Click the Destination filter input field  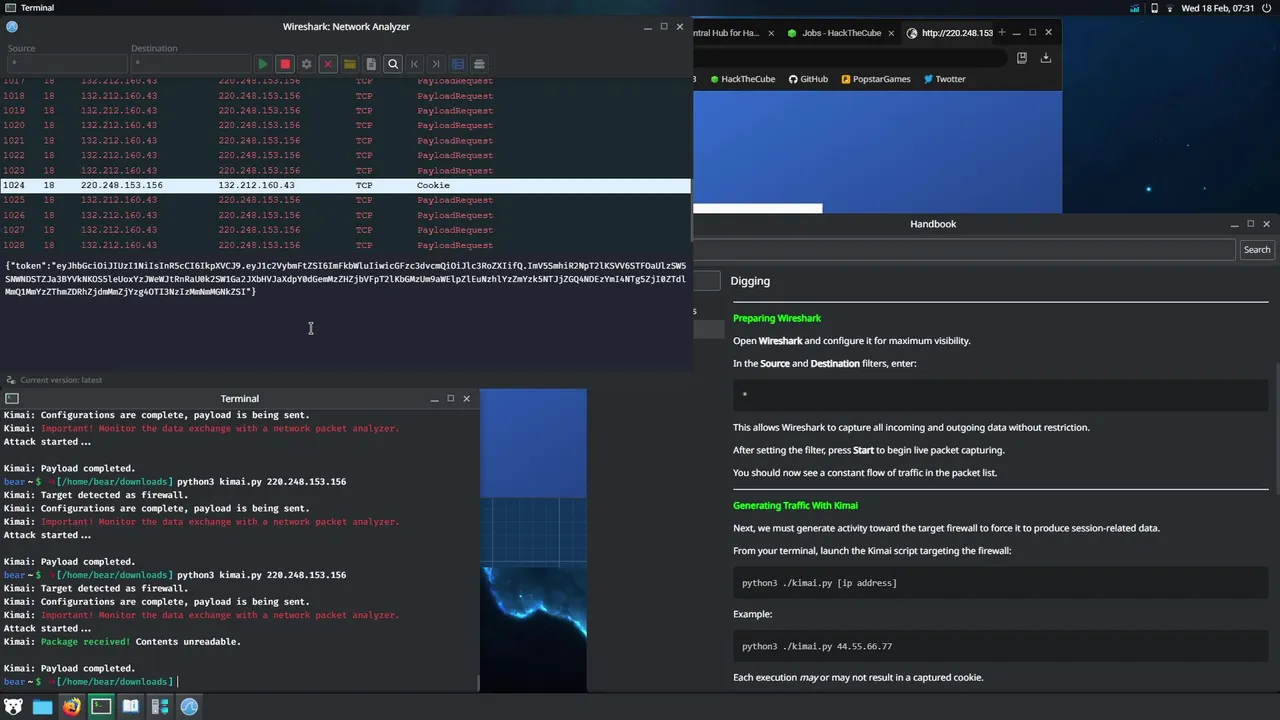190,64
